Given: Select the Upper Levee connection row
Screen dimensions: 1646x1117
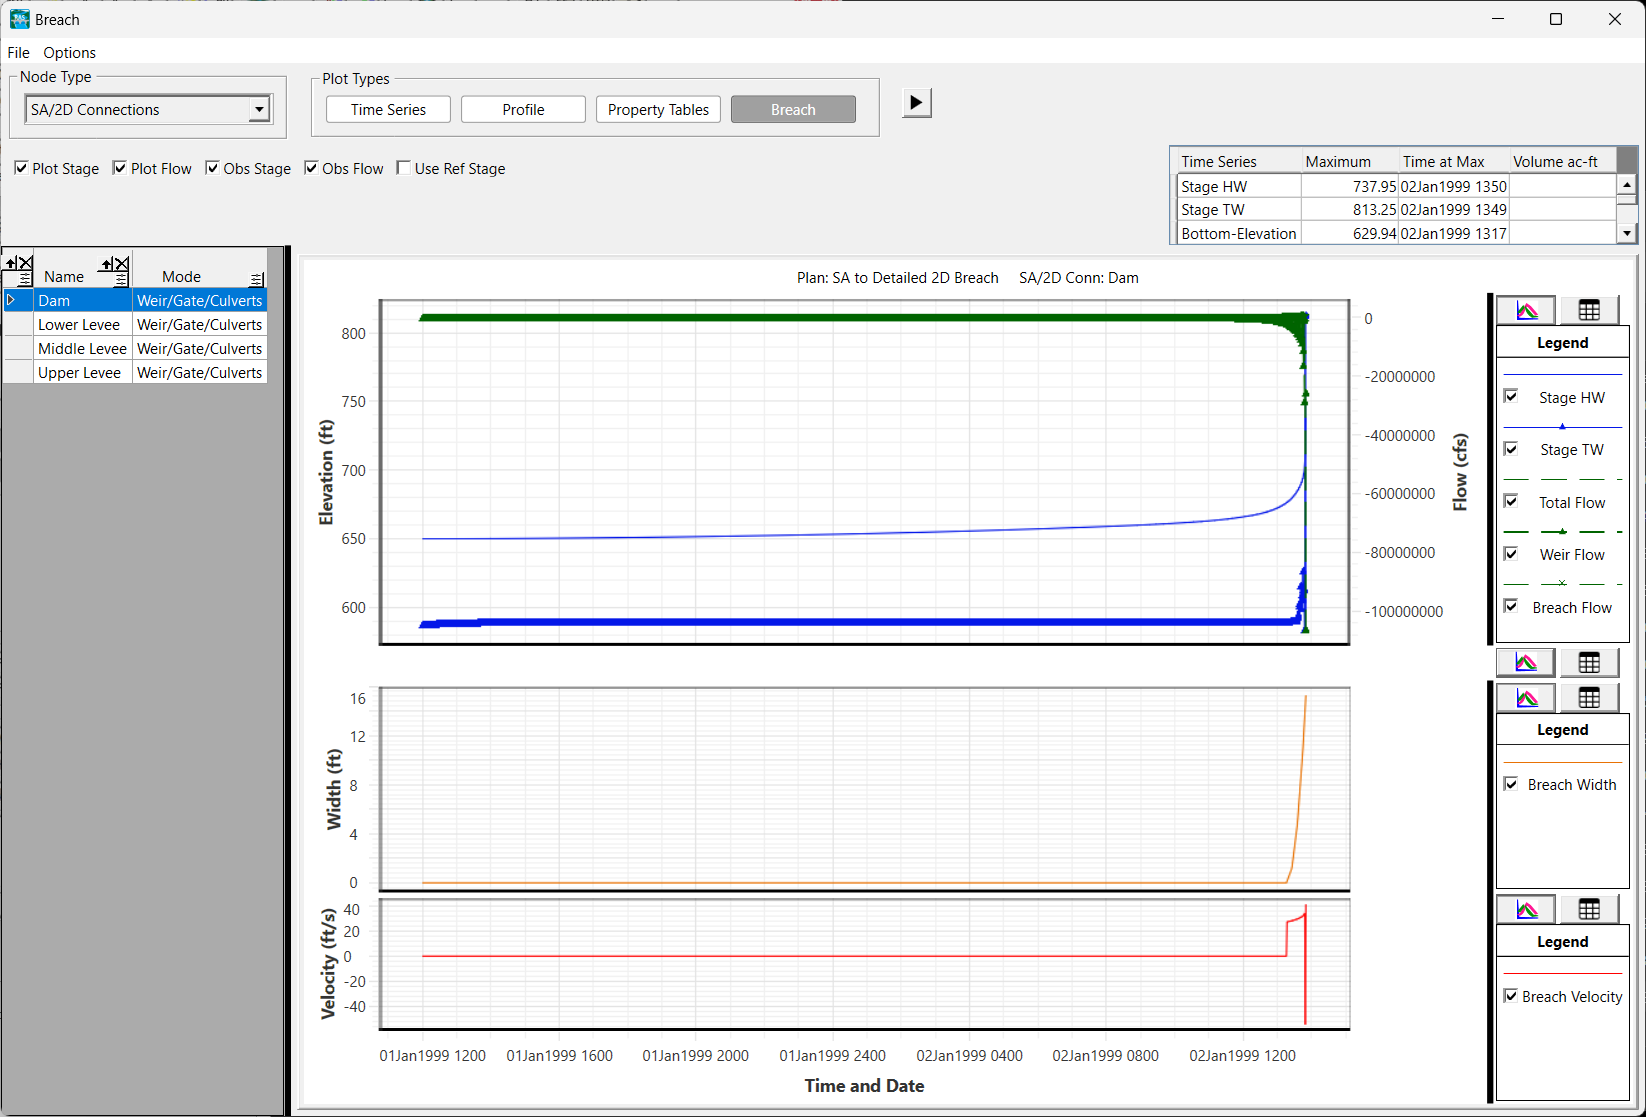Looking at the screenshot, I should pyautogui.click(x=79, y=373).
